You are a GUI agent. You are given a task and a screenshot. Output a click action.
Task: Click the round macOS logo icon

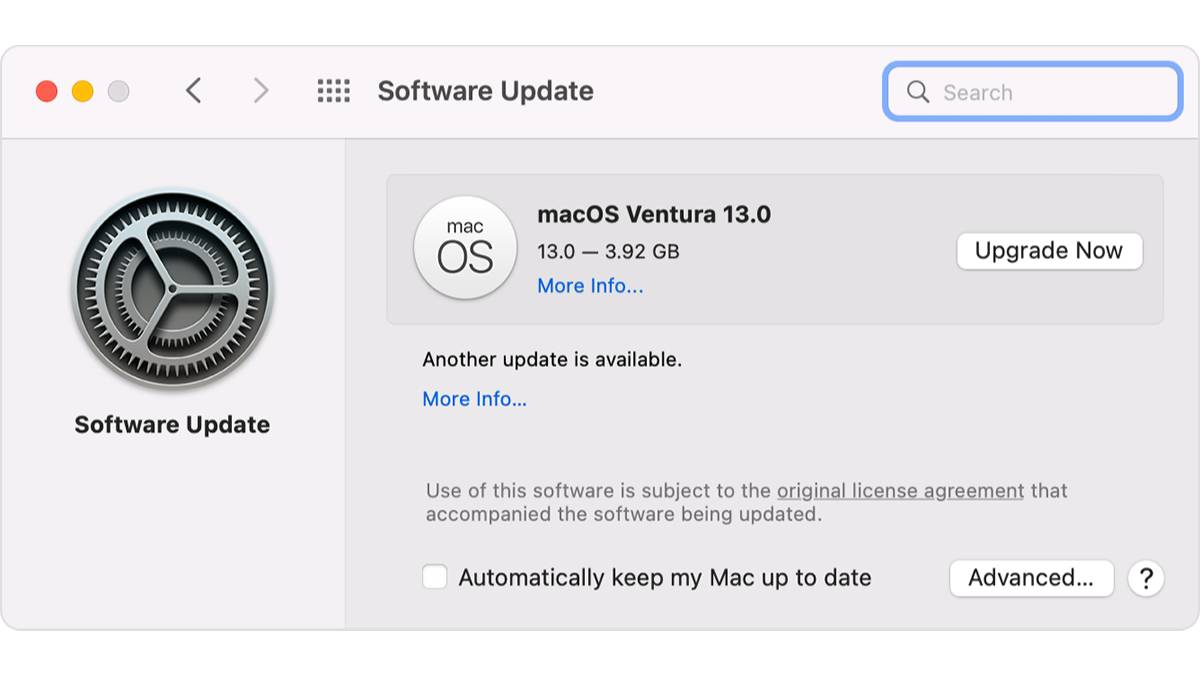pyautogui.click(x=465, y=248)
